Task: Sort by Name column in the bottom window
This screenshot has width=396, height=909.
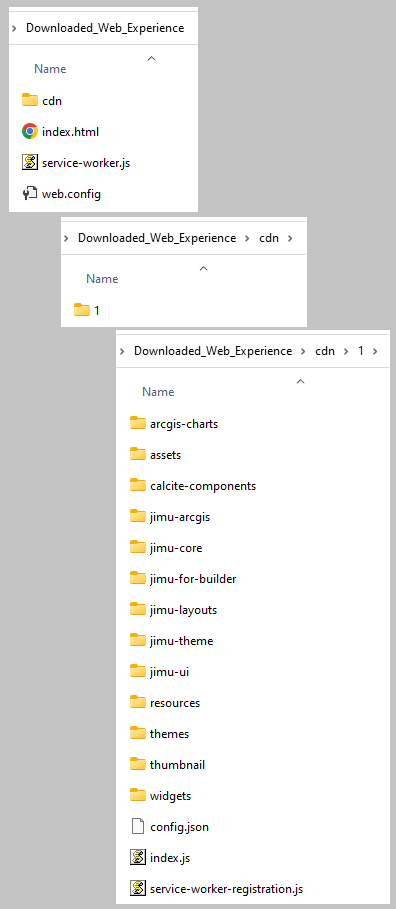Action: pyautogui.click(x=158, y=391)
